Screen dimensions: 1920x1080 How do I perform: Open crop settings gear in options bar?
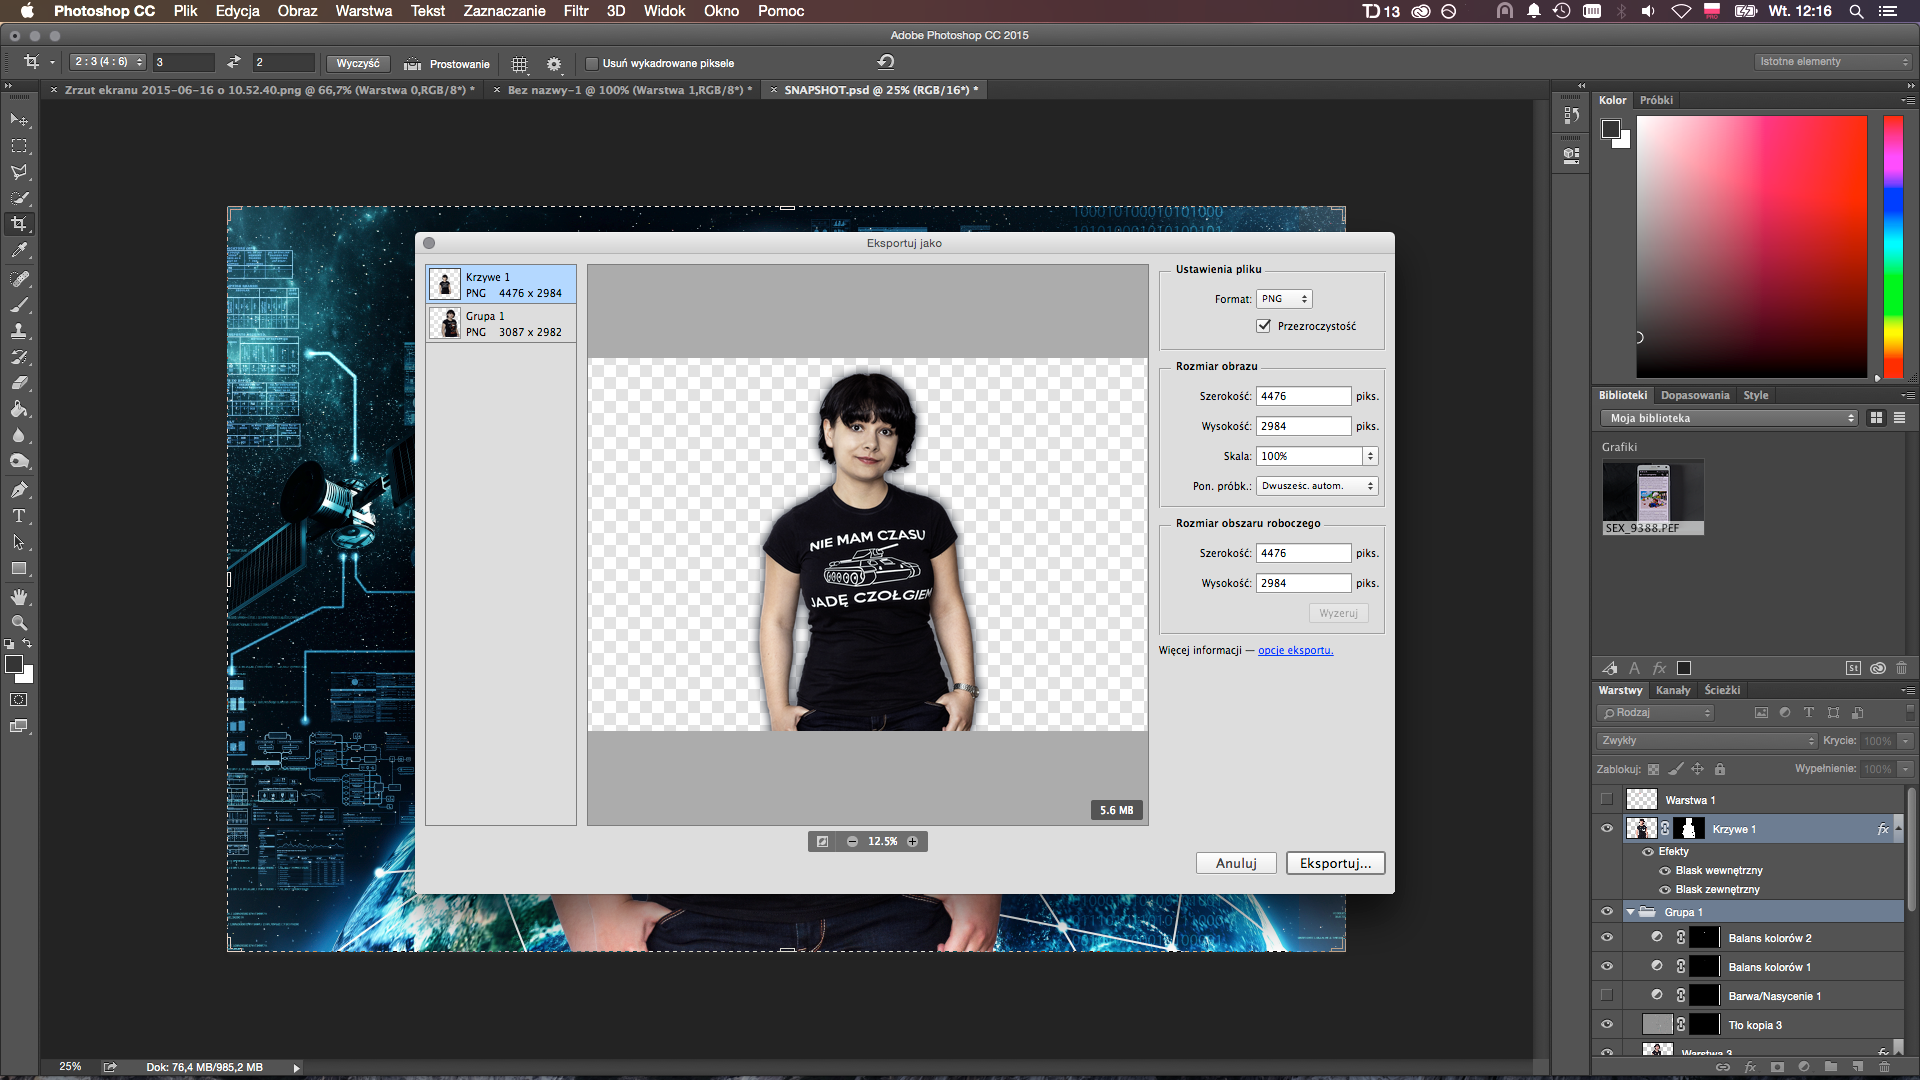[x=554, y=63]
